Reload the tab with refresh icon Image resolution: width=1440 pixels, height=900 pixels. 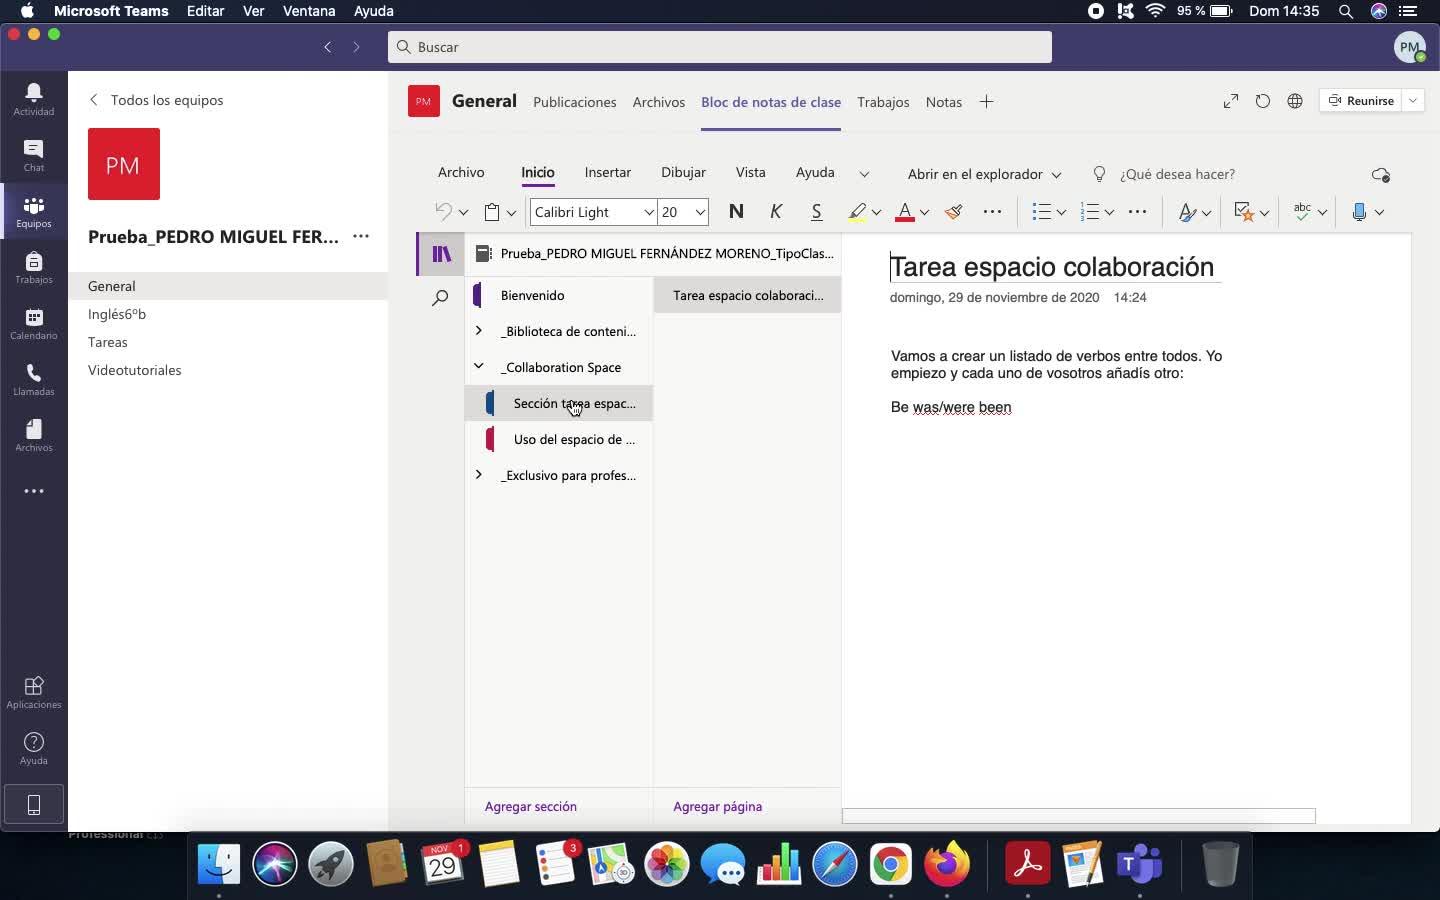[x=1263, y=101]
